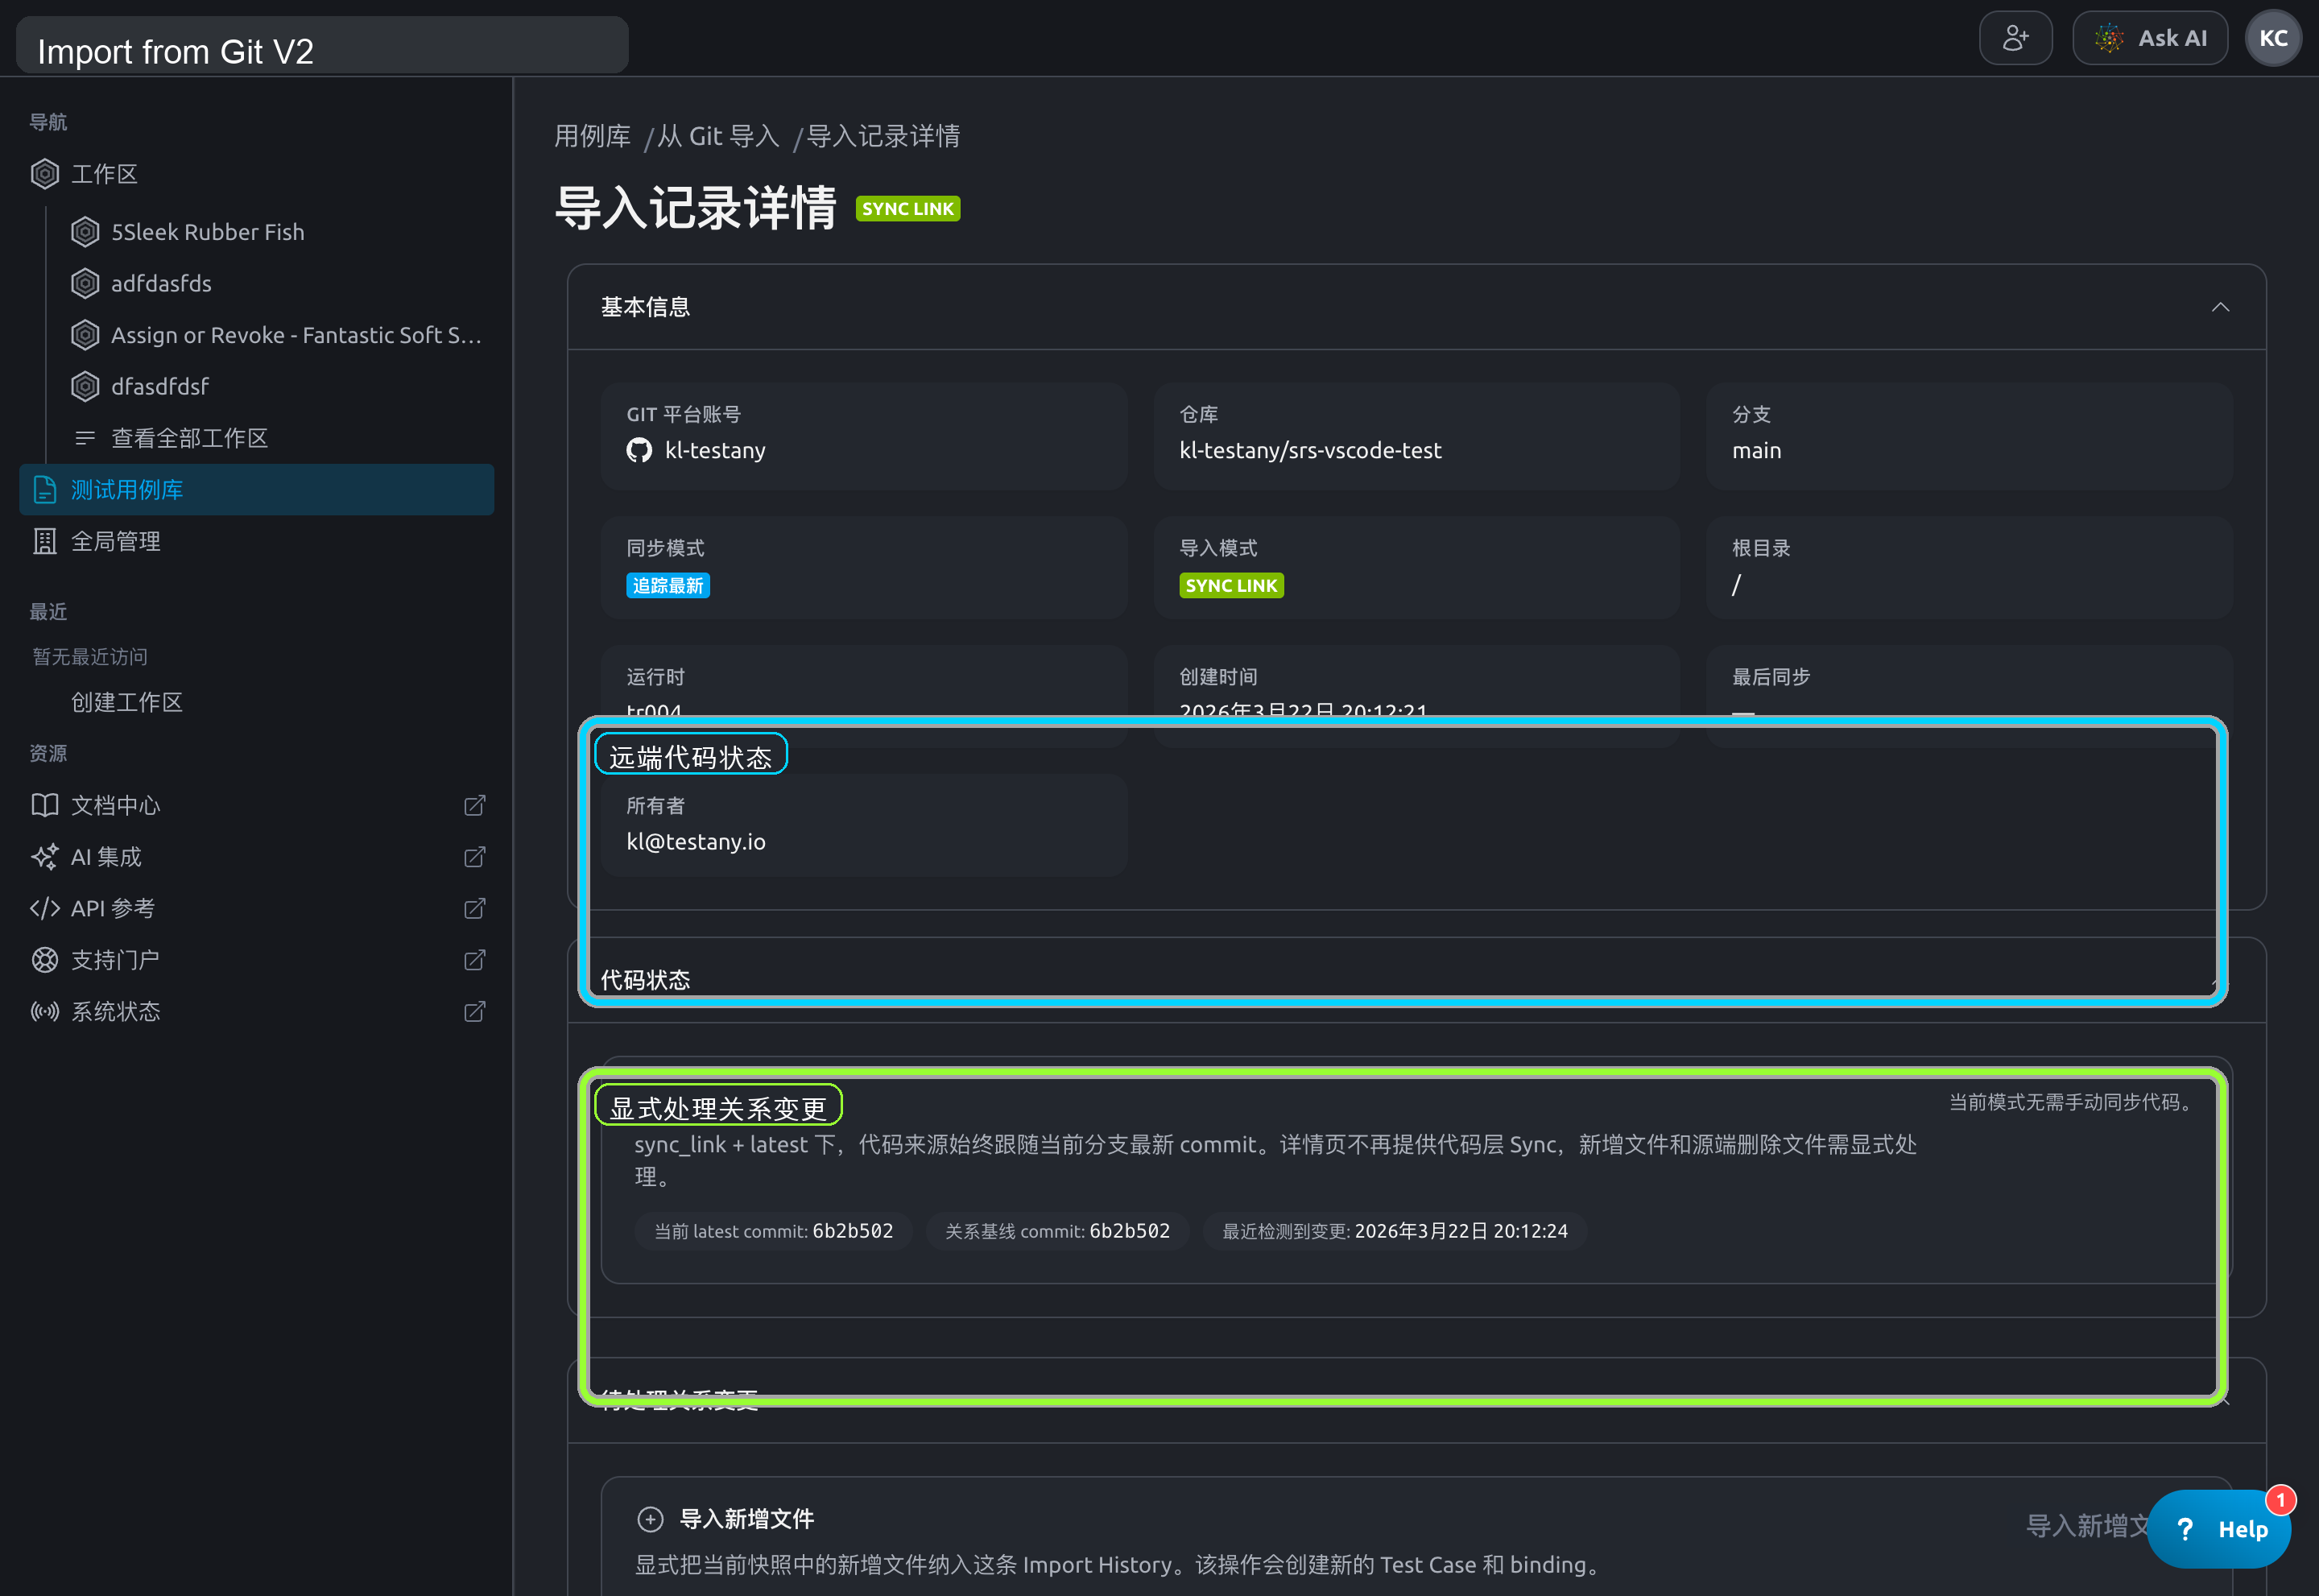The height and width of the screenshot is (1596, 2319).
Task: Click the API 参考 code brackets icon
Action: pos(45,908)
